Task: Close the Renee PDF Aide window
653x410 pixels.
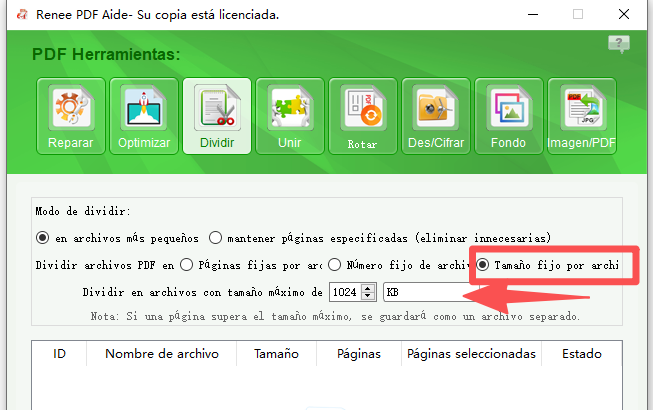Action: point(624,15)
